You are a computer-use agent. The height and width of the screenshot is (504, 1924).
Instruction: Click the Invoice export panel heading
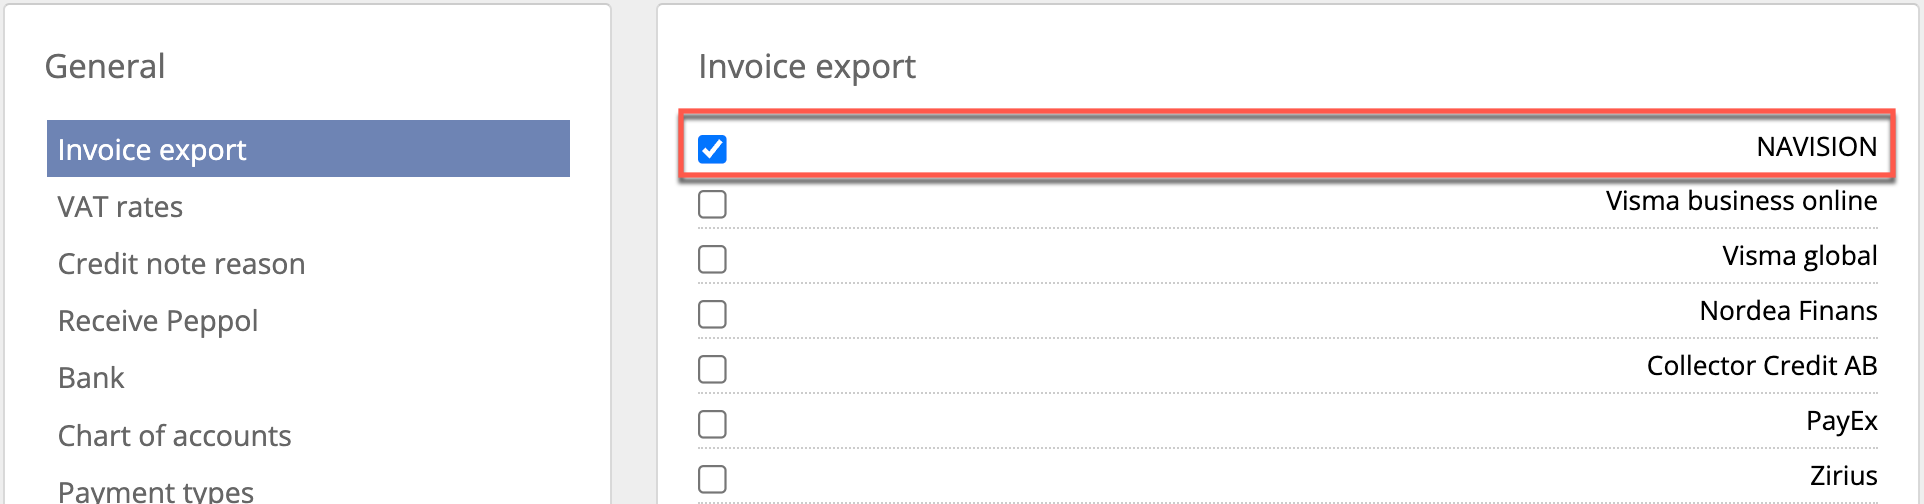pos(807,67)
